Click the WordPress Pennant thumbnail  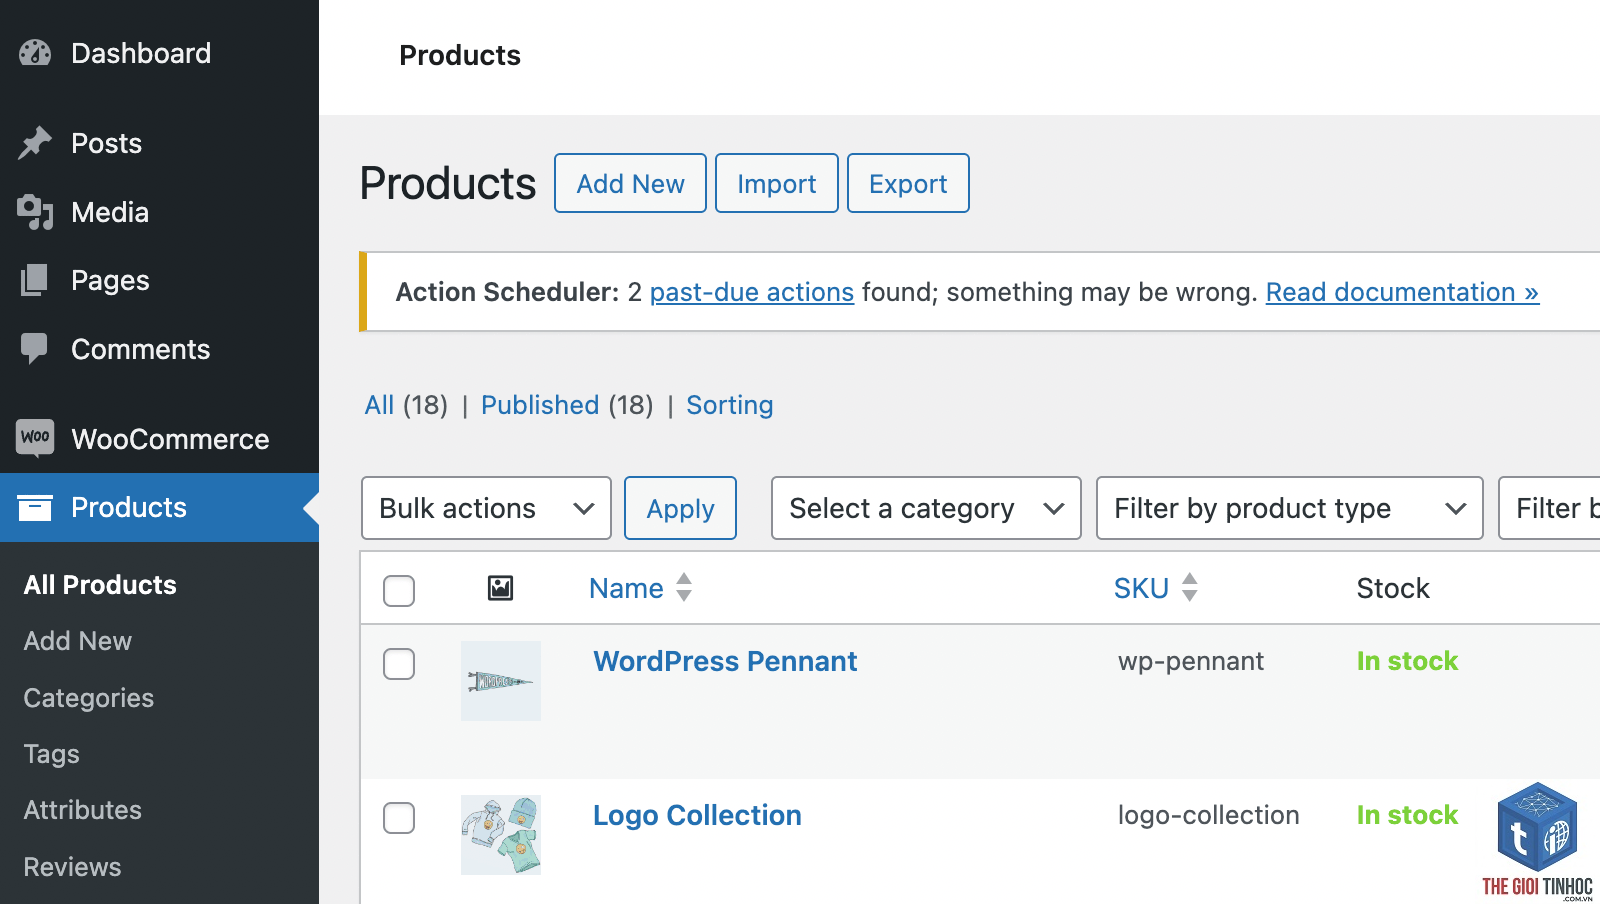point(501,681)
